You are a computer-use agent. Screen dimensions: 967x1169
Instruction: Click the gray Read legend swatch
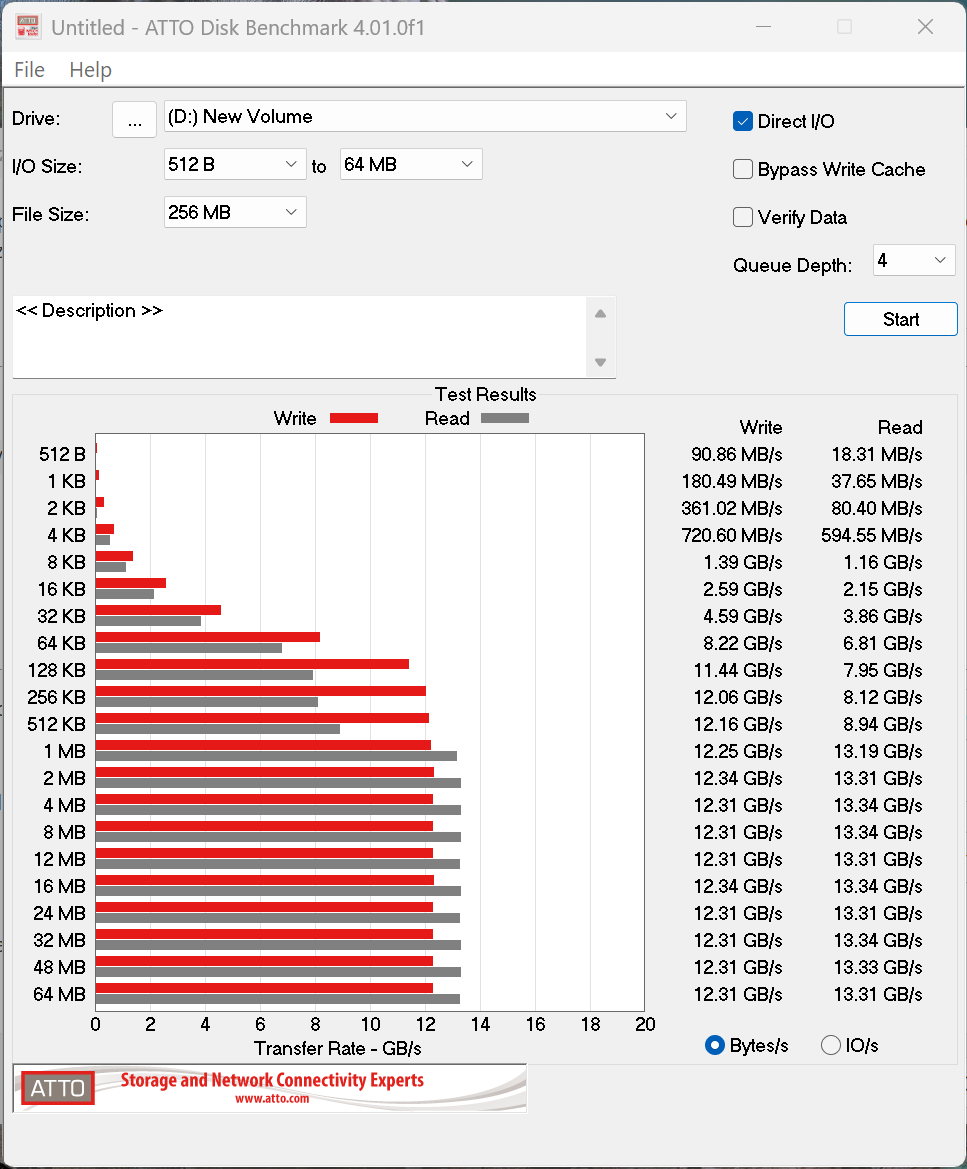click(x=505, y=418)
